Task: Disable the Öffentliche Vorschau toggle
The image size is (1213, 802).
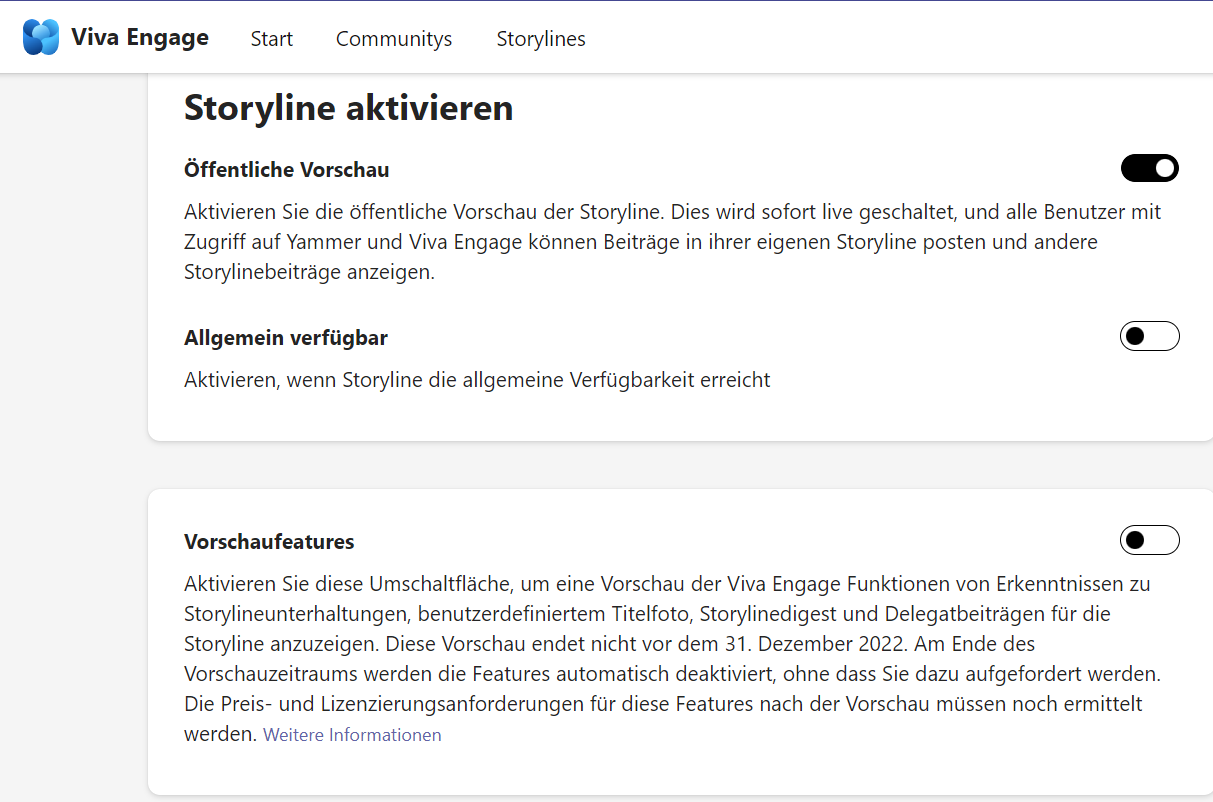Action: (1149, 168)
